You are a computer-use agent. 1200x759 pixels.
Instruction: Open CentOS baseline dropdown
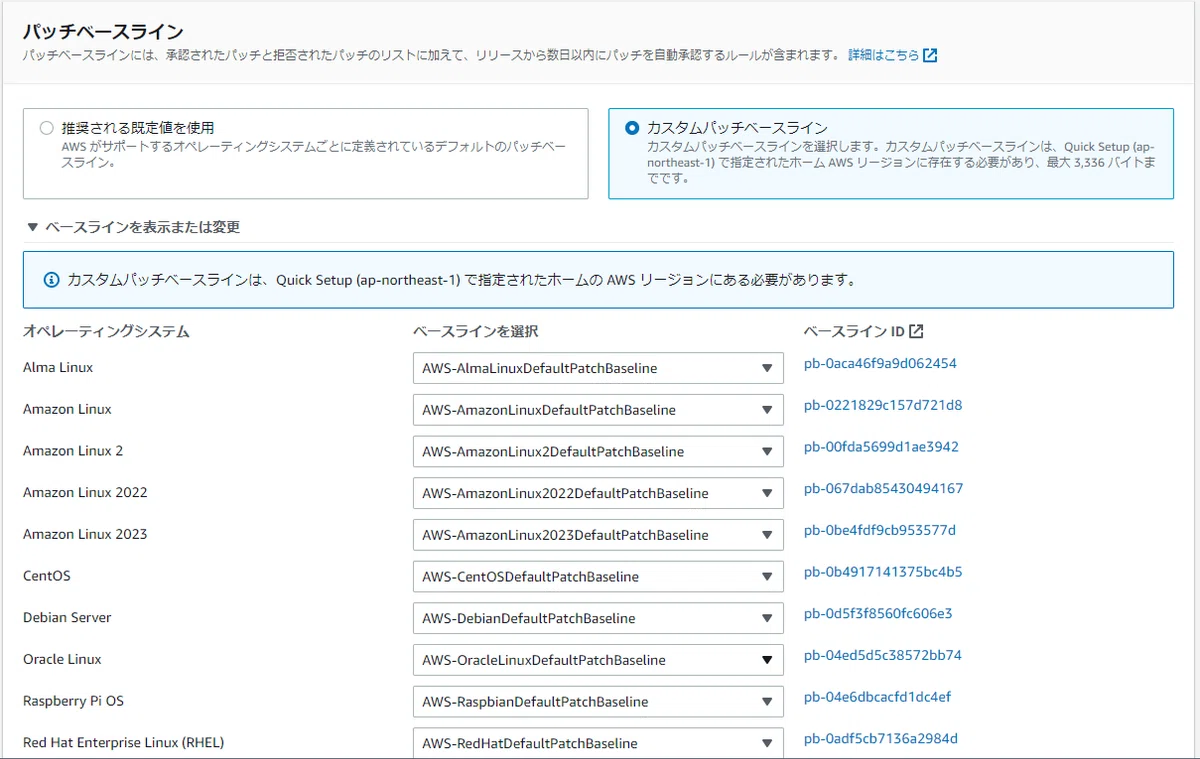(598, 577)
